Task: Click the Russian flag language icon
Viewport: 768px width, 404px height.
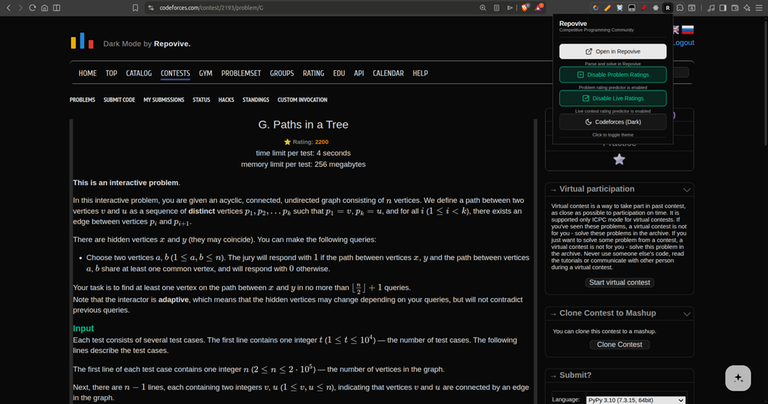Action: pos(688,30)
